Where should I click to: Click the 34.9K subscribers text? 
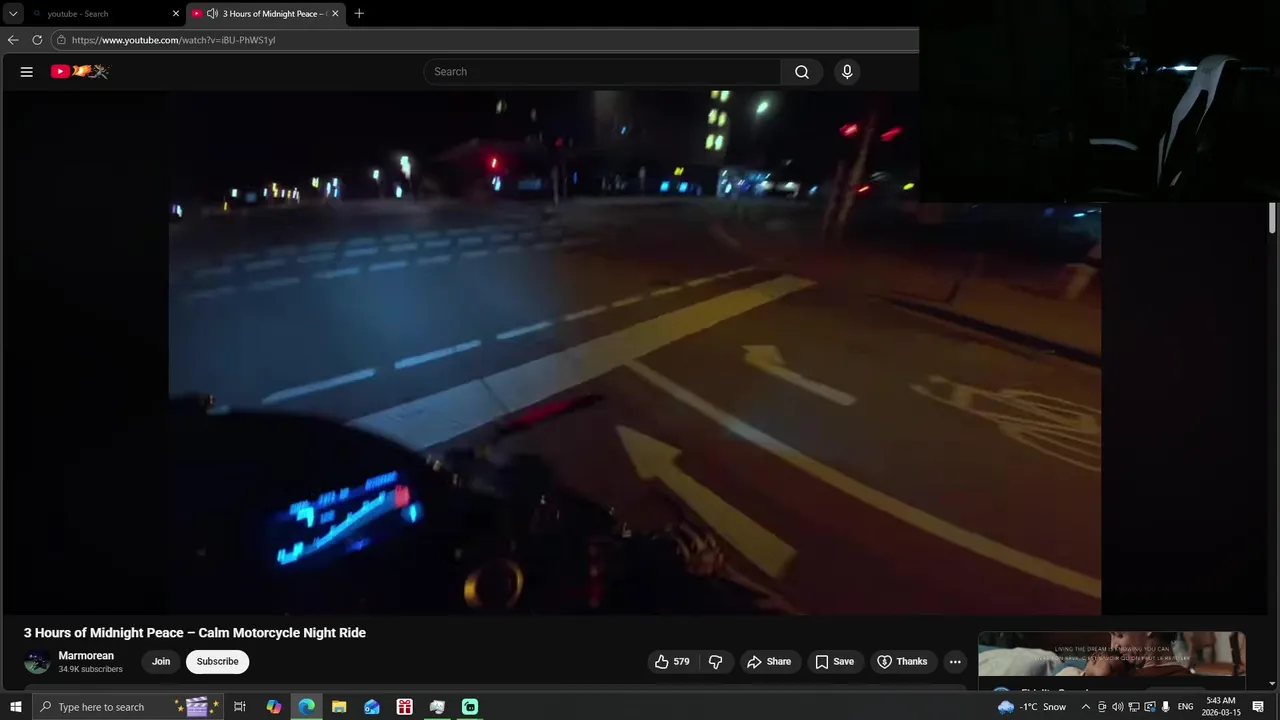pos(90,670)
